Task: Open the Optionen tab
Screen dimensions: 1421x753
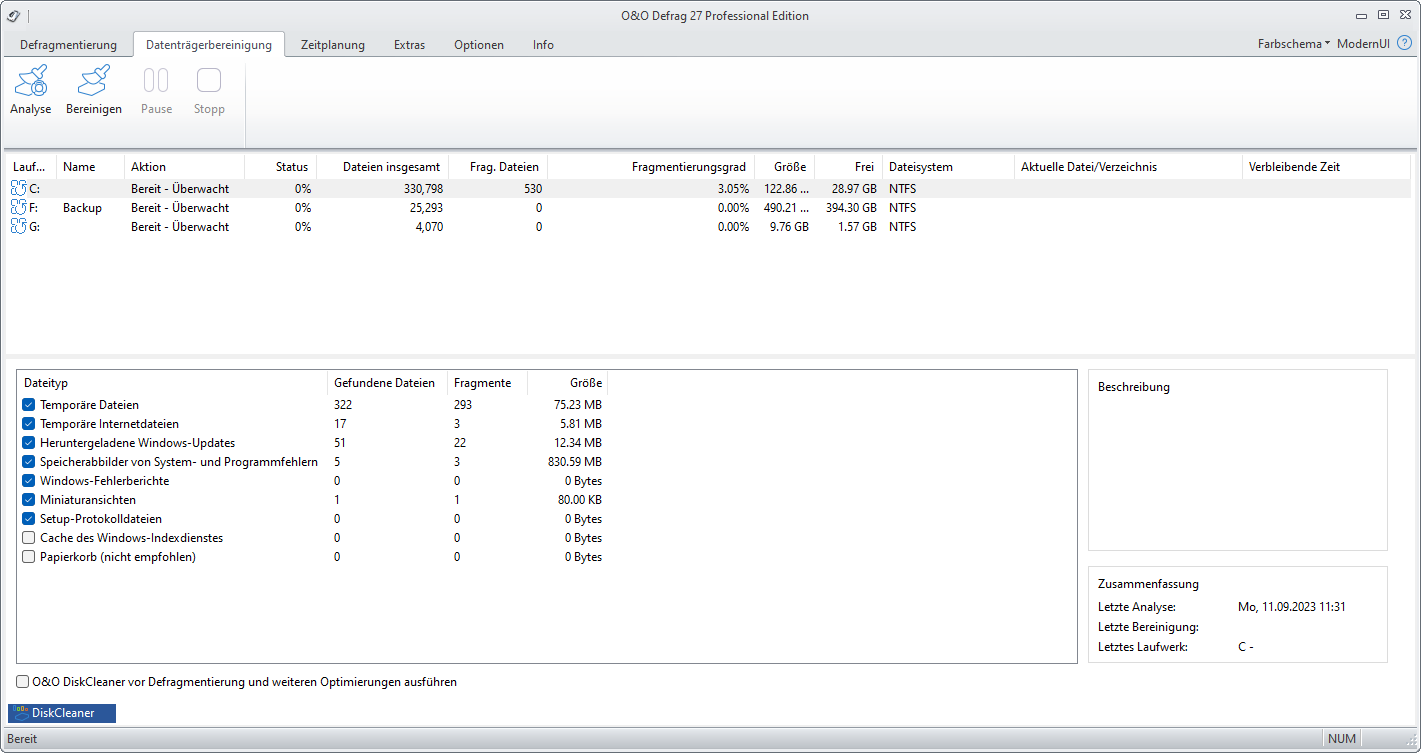Action: click(x=479, y=45)
